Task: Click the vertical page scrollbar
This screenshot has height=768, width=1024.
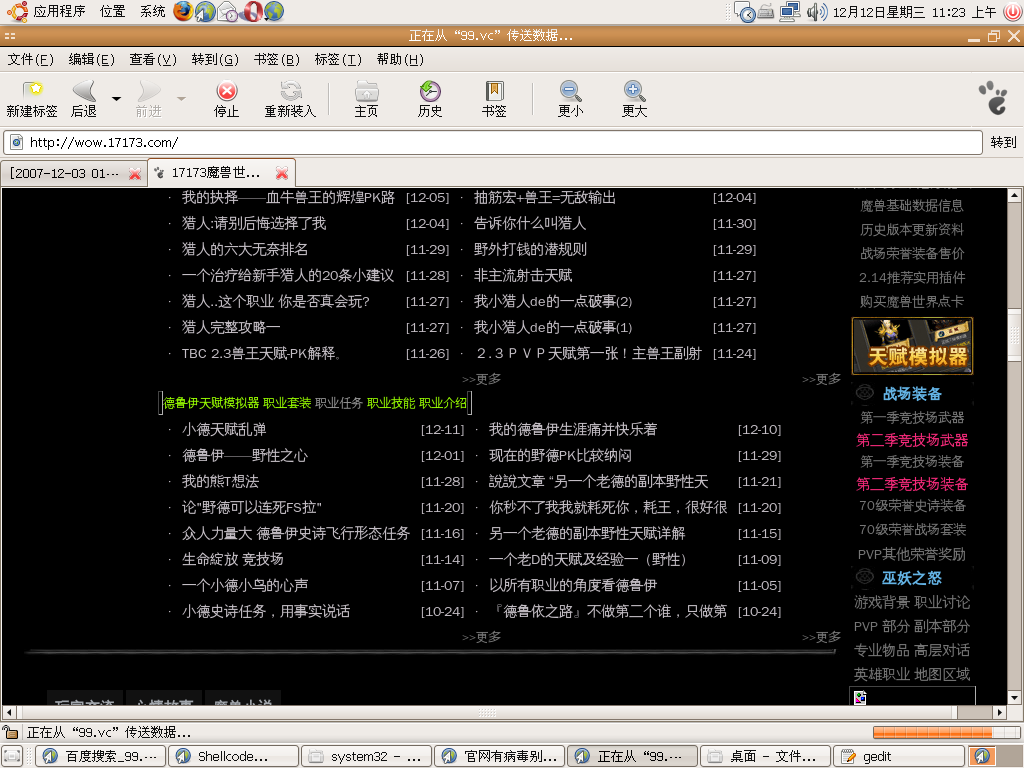Action: (1014, 446)
